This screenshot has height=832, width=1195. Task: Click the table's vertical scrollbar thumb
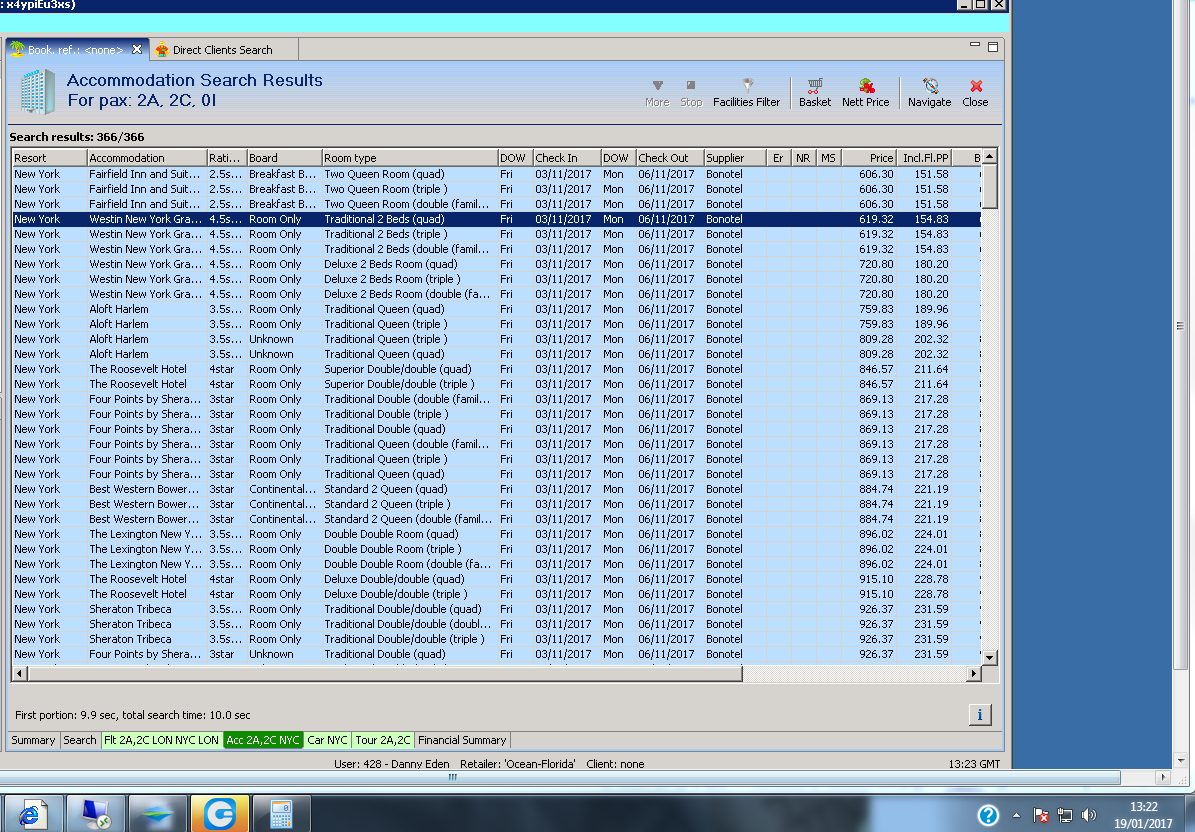[989, 186]
